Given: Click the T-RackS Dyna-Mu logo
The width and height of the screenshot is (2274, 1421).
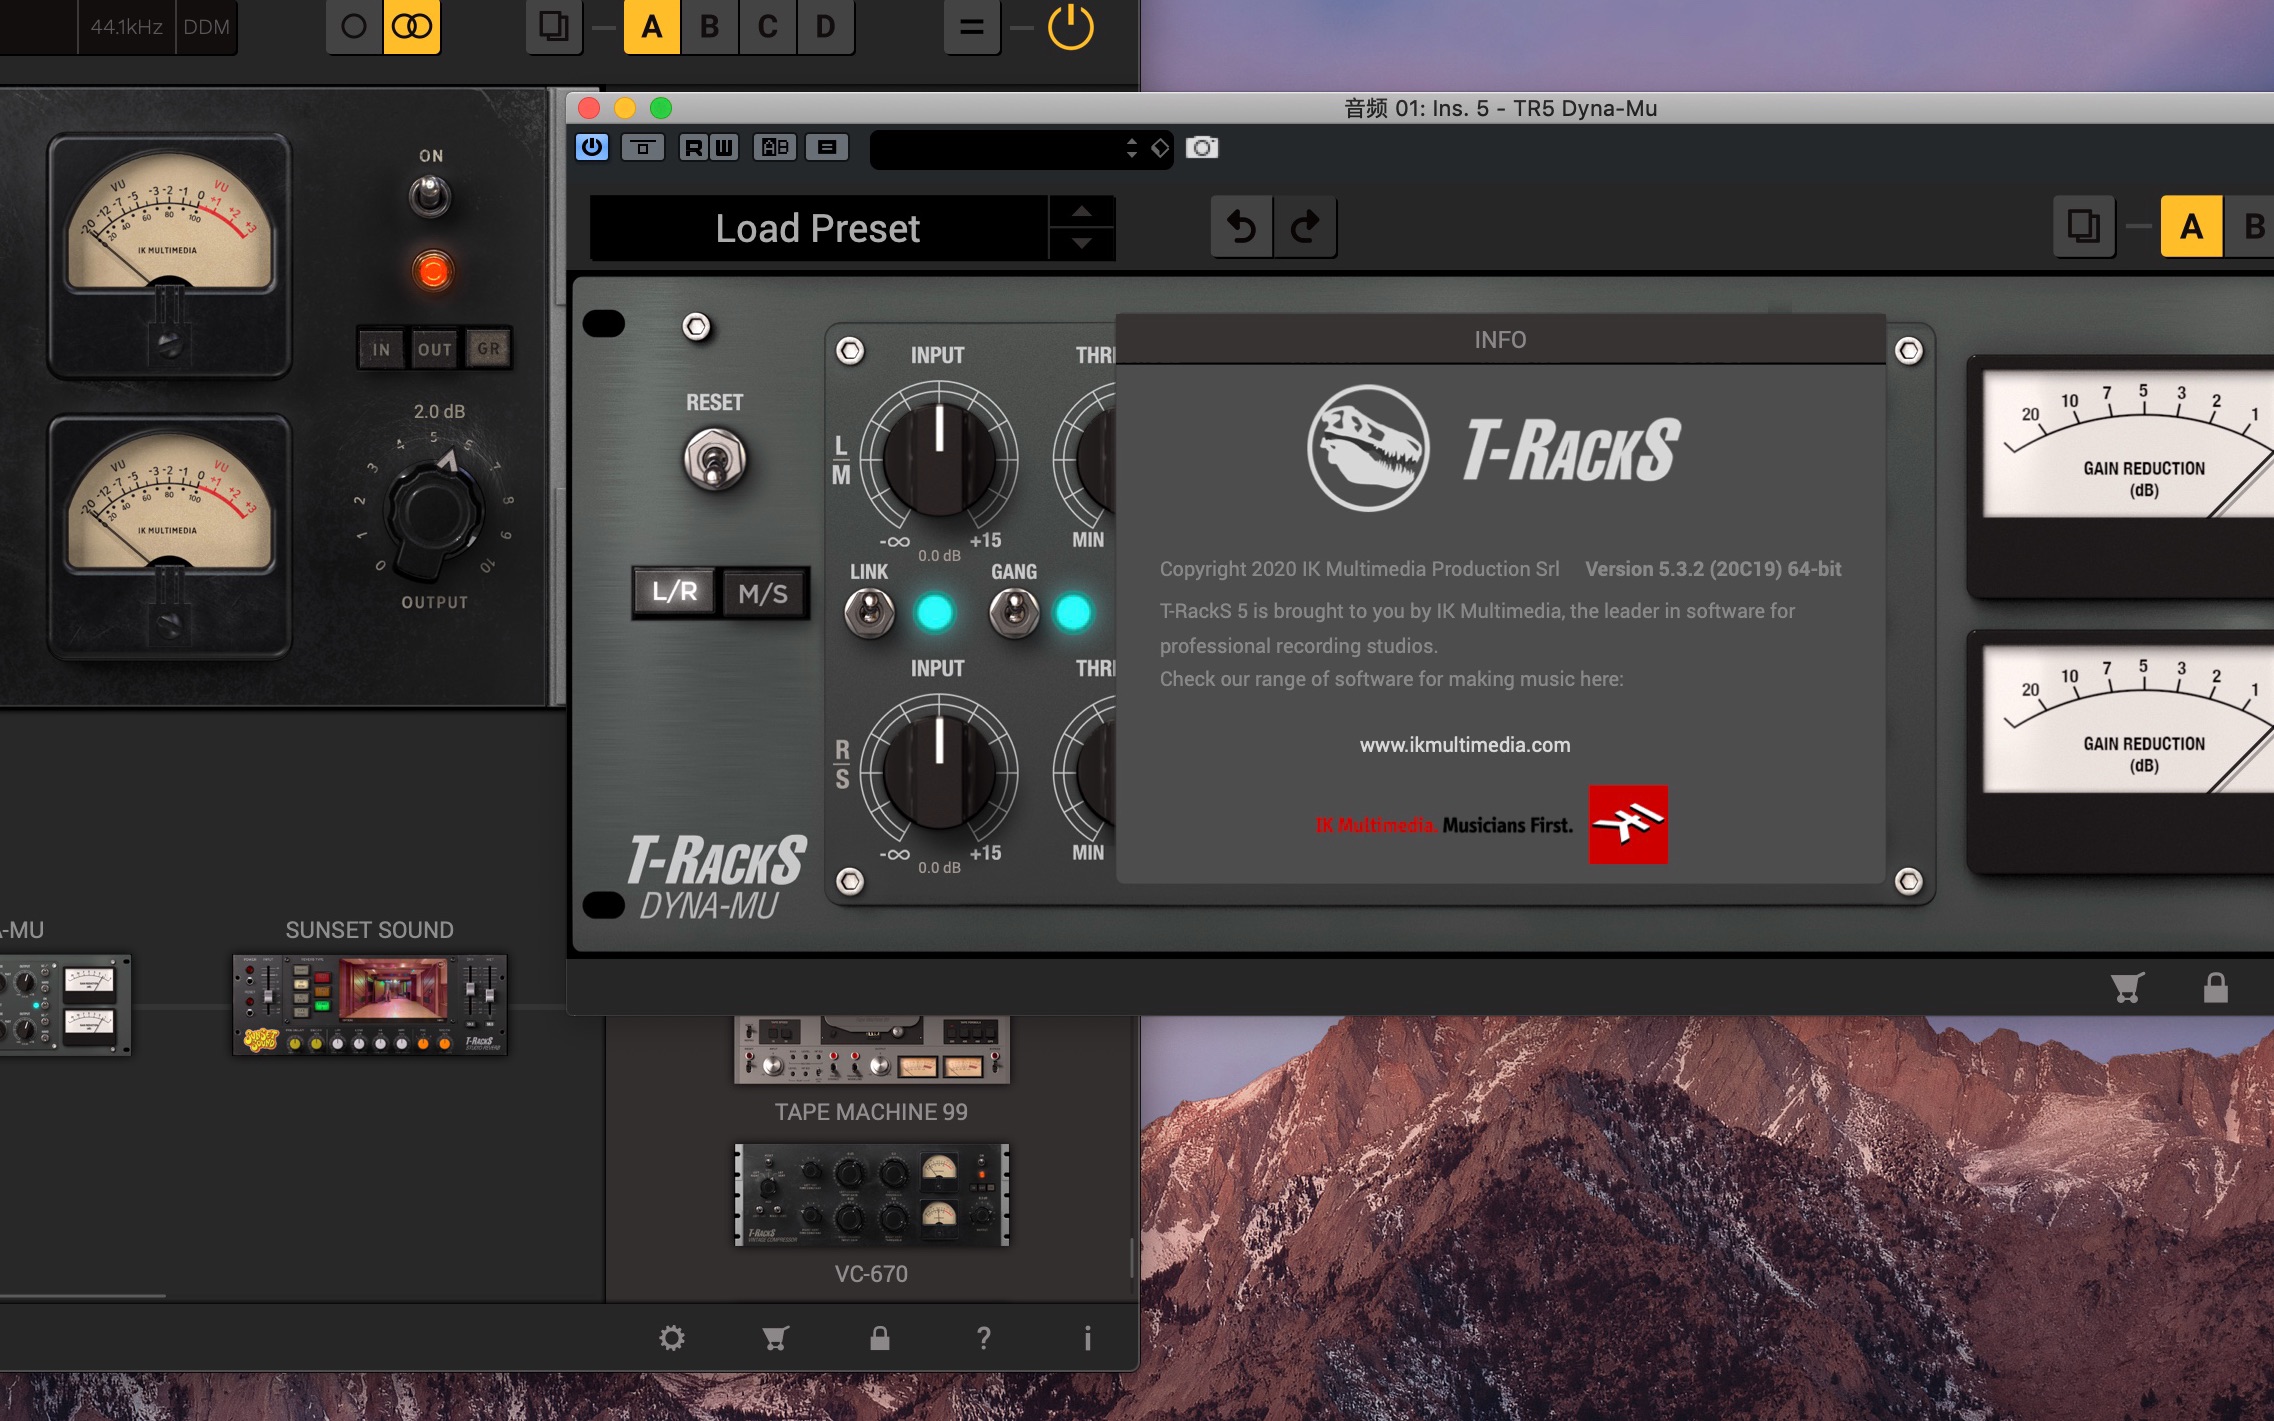Looking at the screenshot, I should (716, 877).
